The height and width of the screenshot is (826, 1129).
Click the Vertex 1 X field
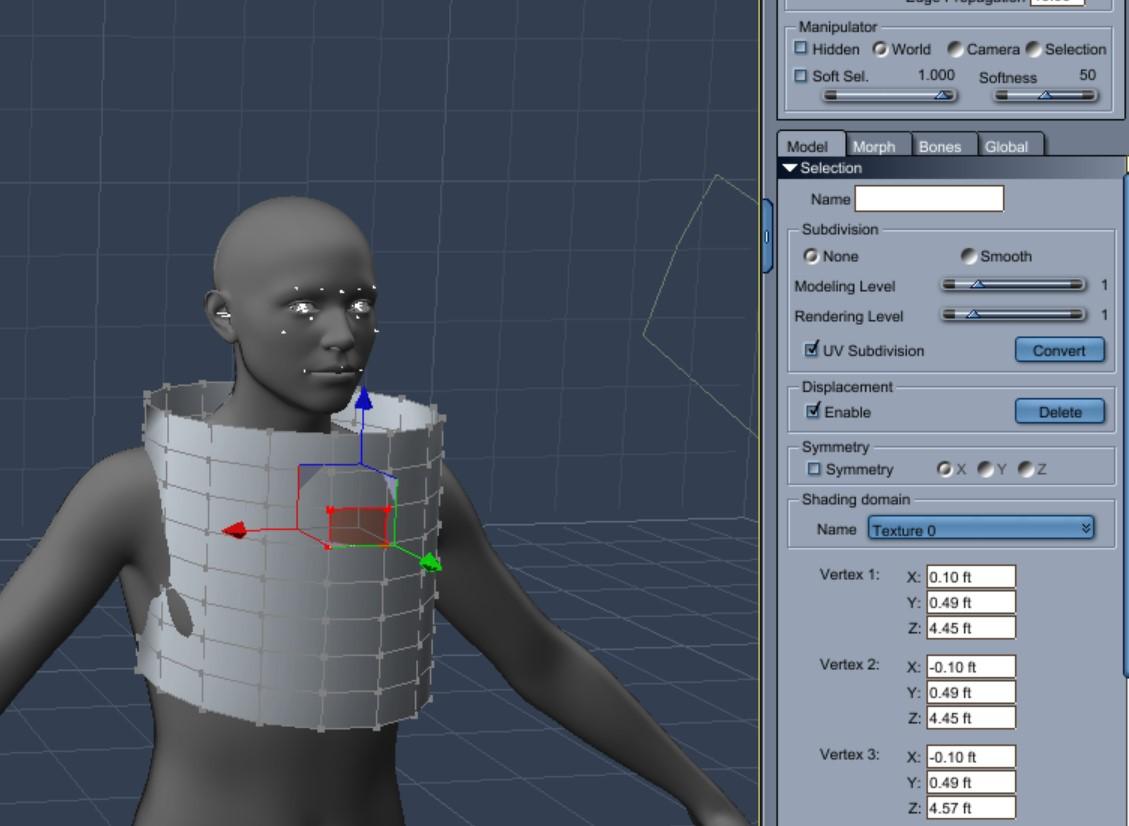click(x=971, y=577)
